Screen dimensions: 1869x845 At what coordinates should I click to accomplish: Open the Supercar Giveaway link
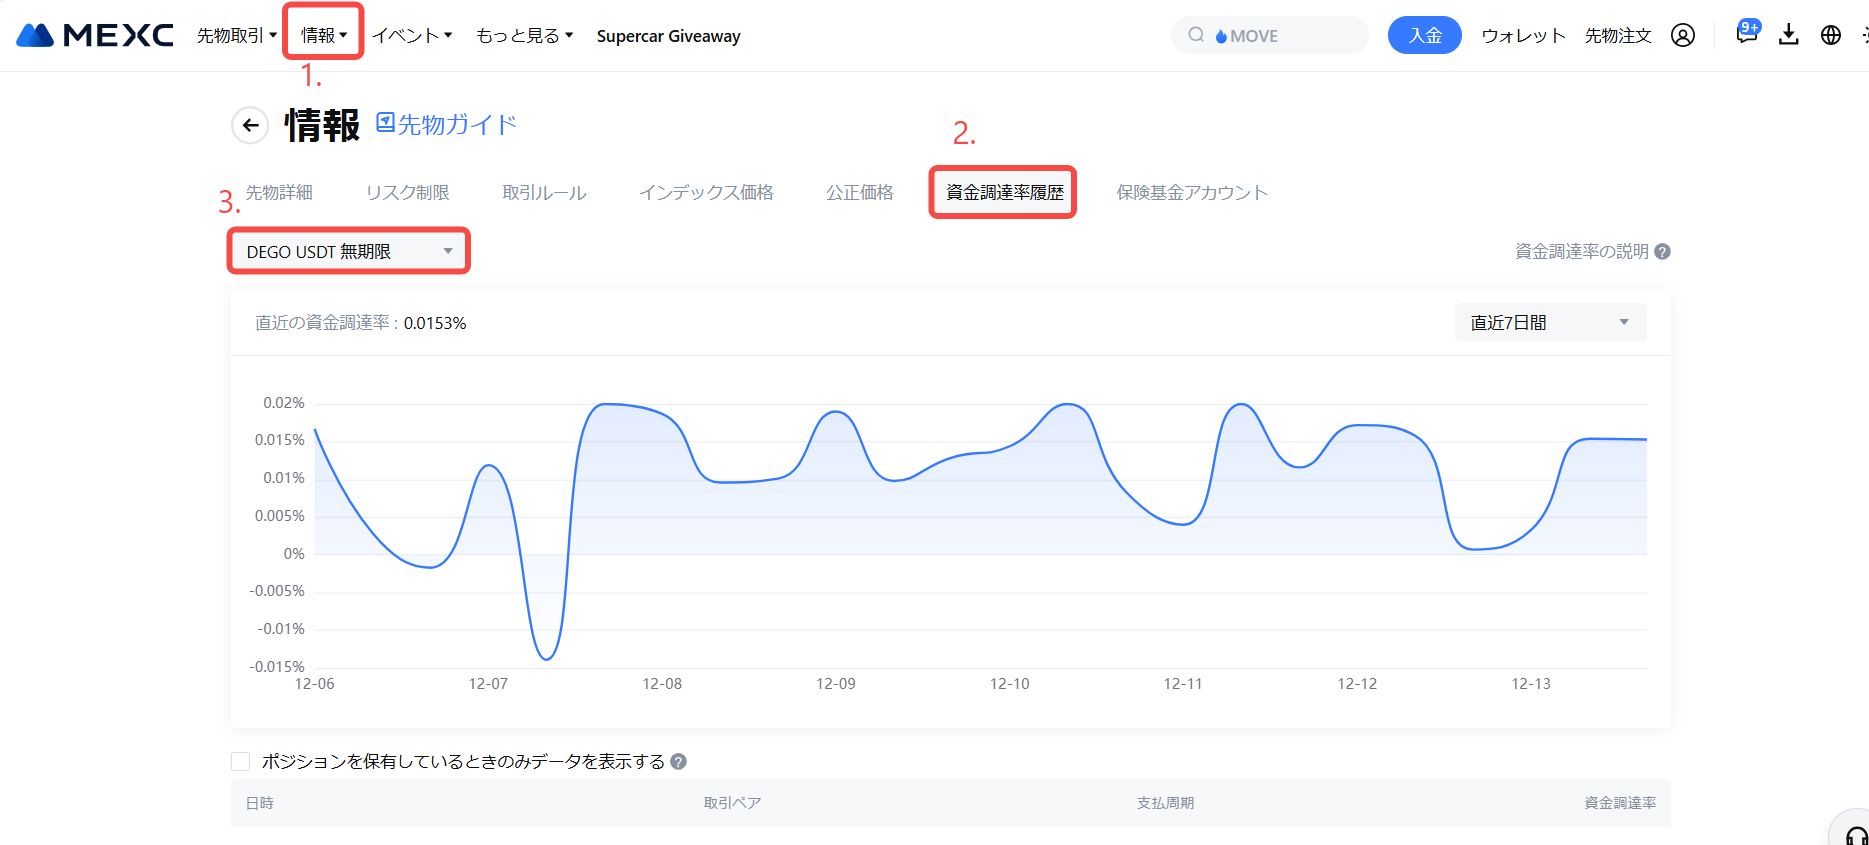(668, 36)
